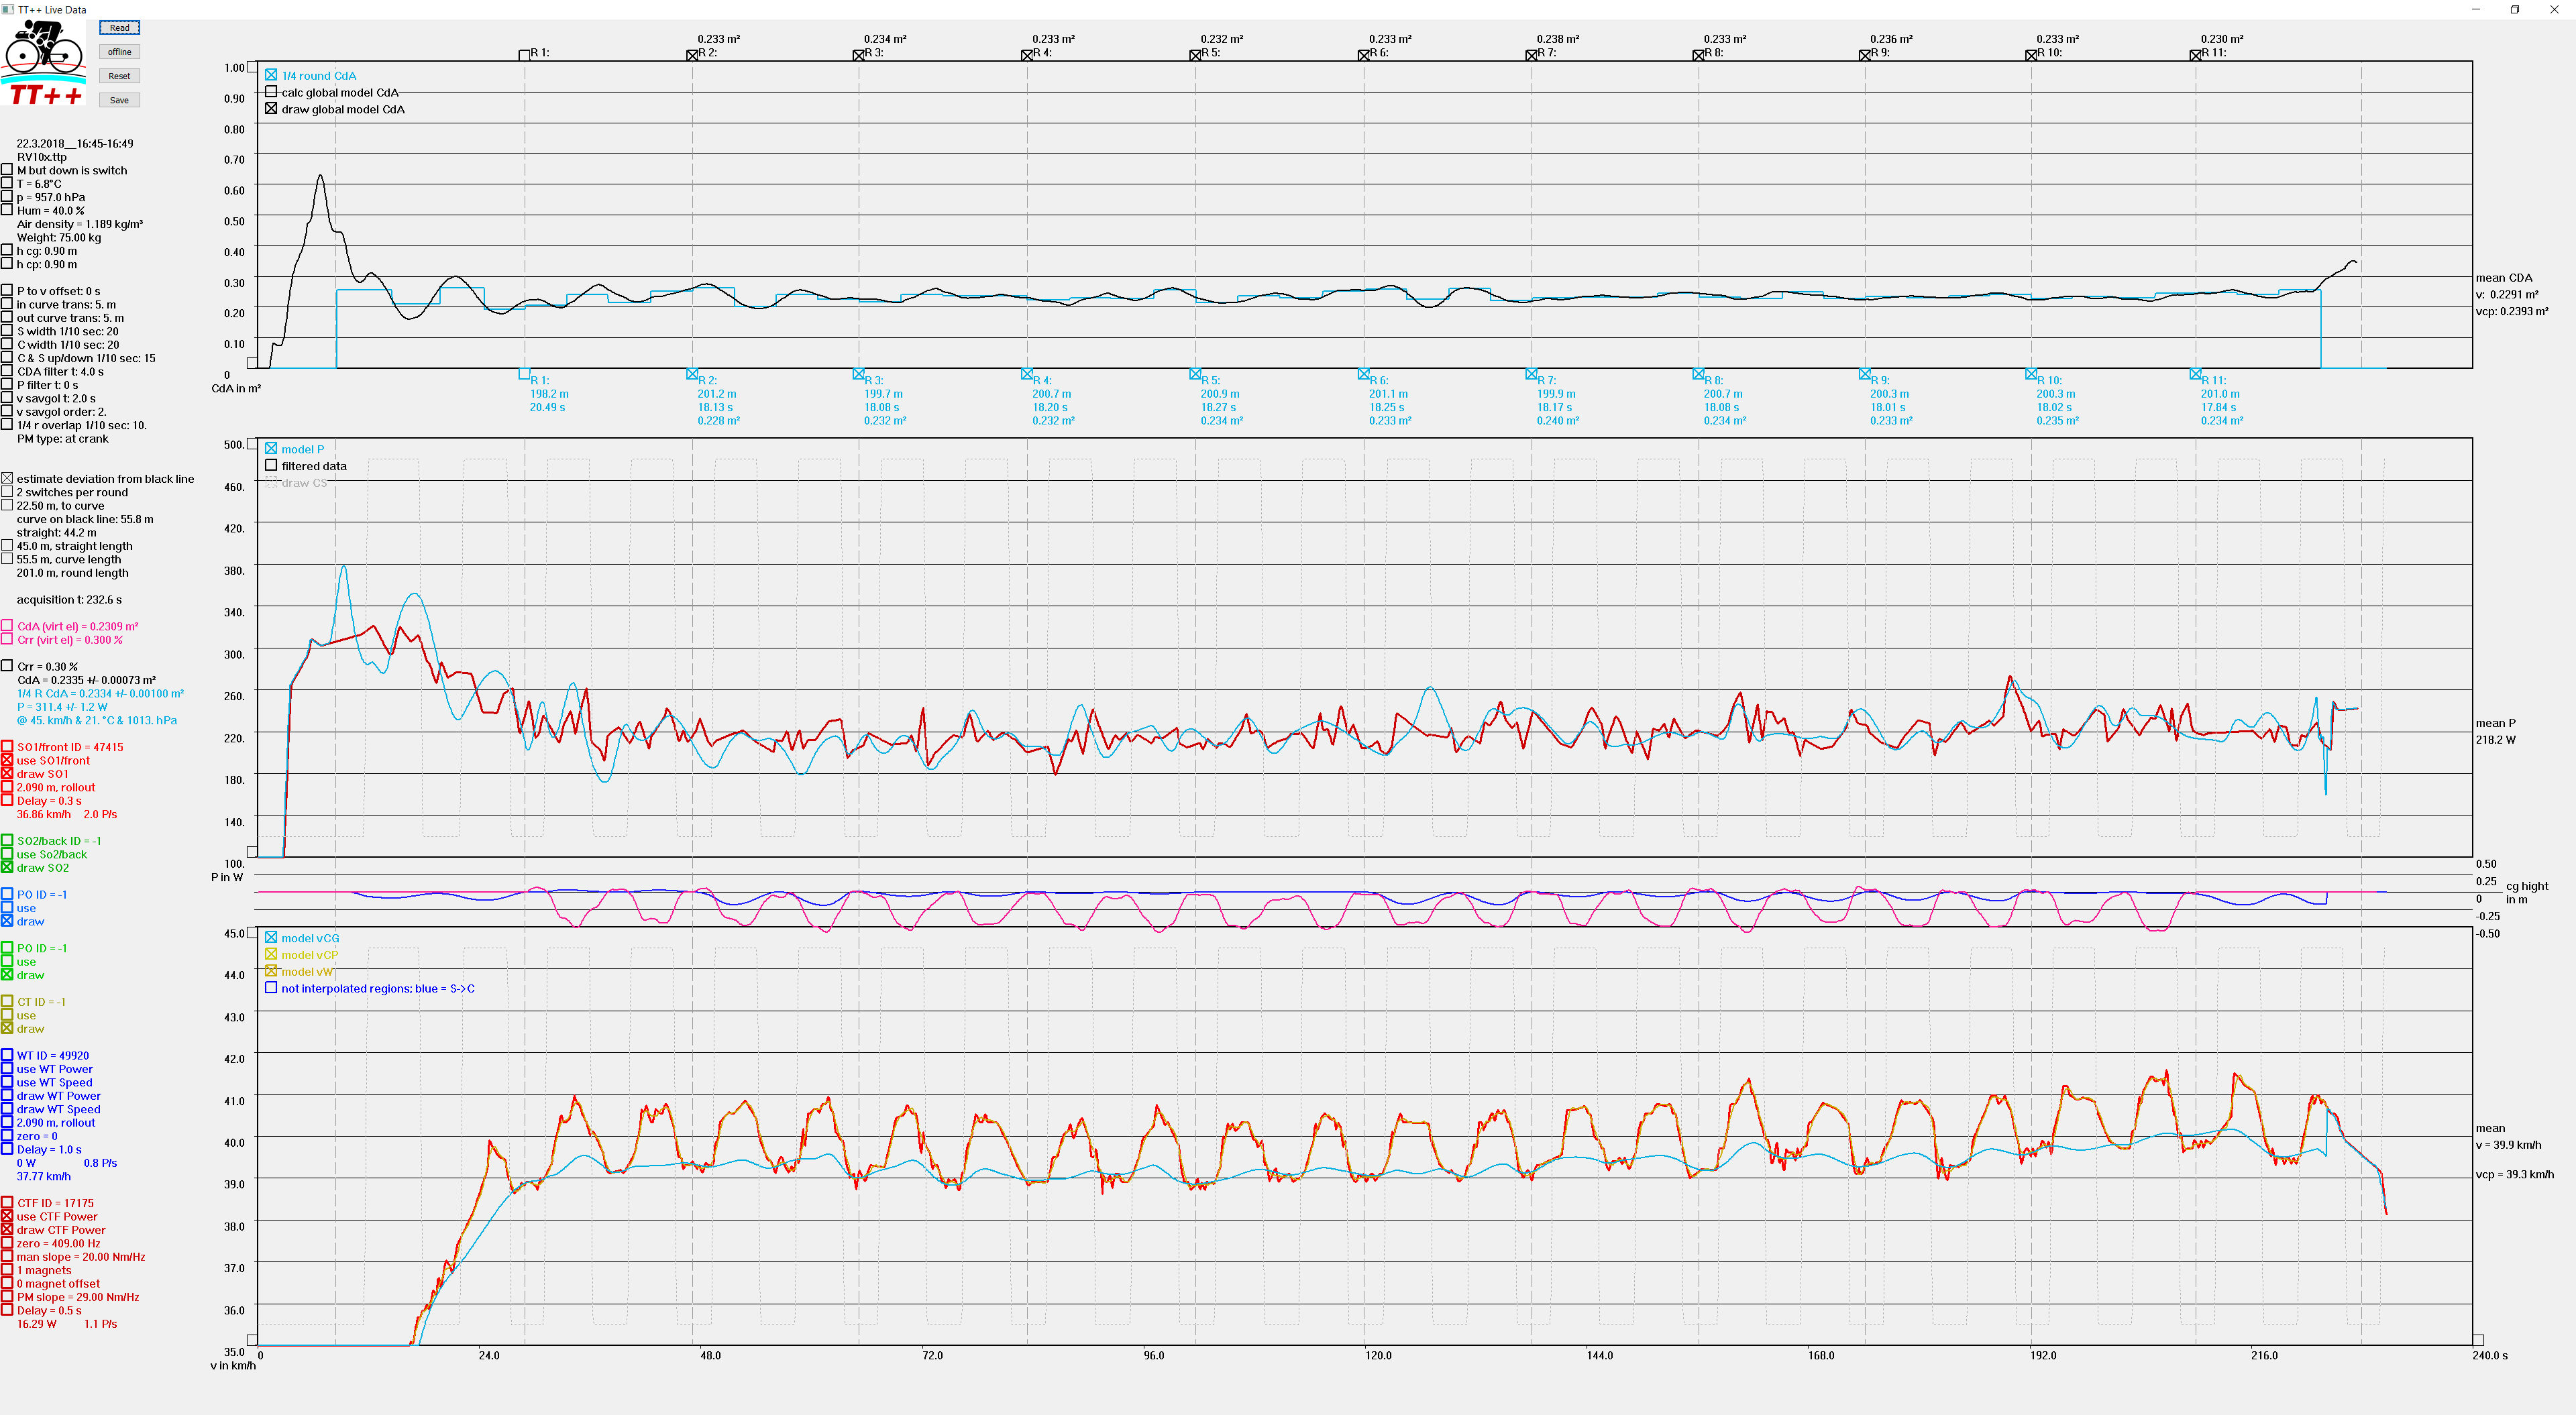Click the top R 8 round marker
This screenshot has width=2576, height=1415.
(x=1698, y=55)
